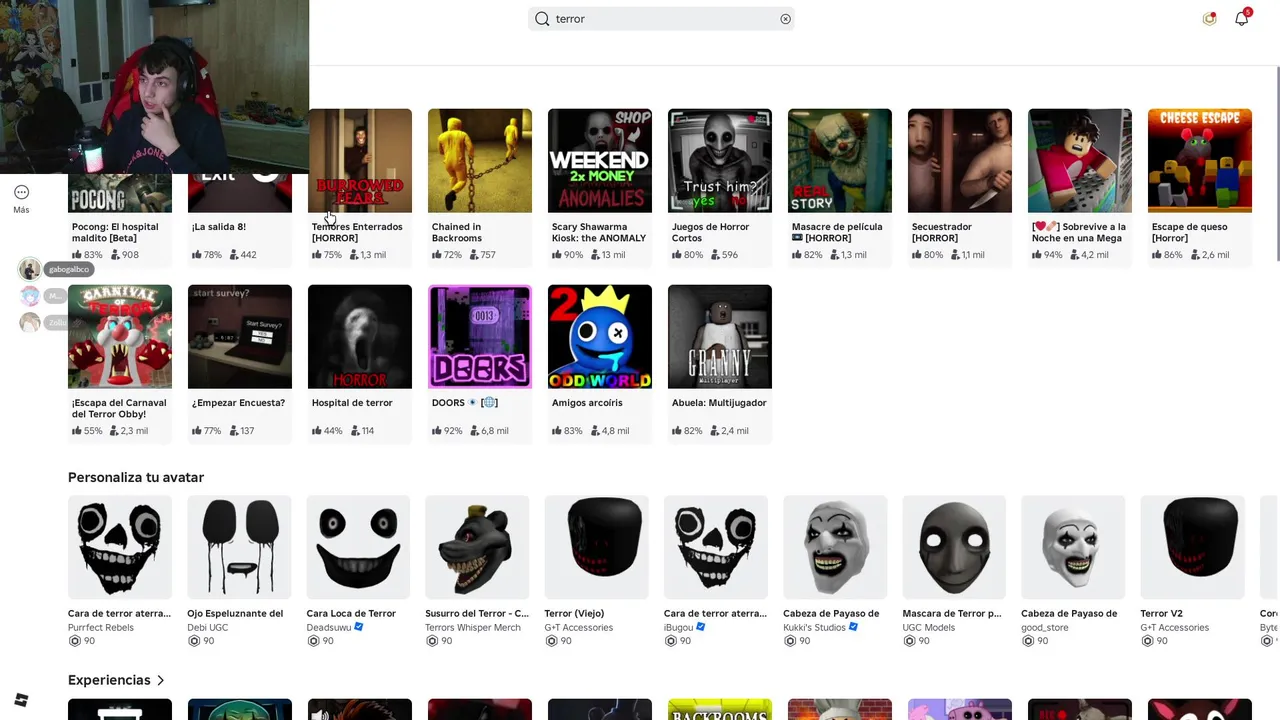Screen dimensions: 1280x720
Task: Open creator good_store
Action: coord(1045,628)
